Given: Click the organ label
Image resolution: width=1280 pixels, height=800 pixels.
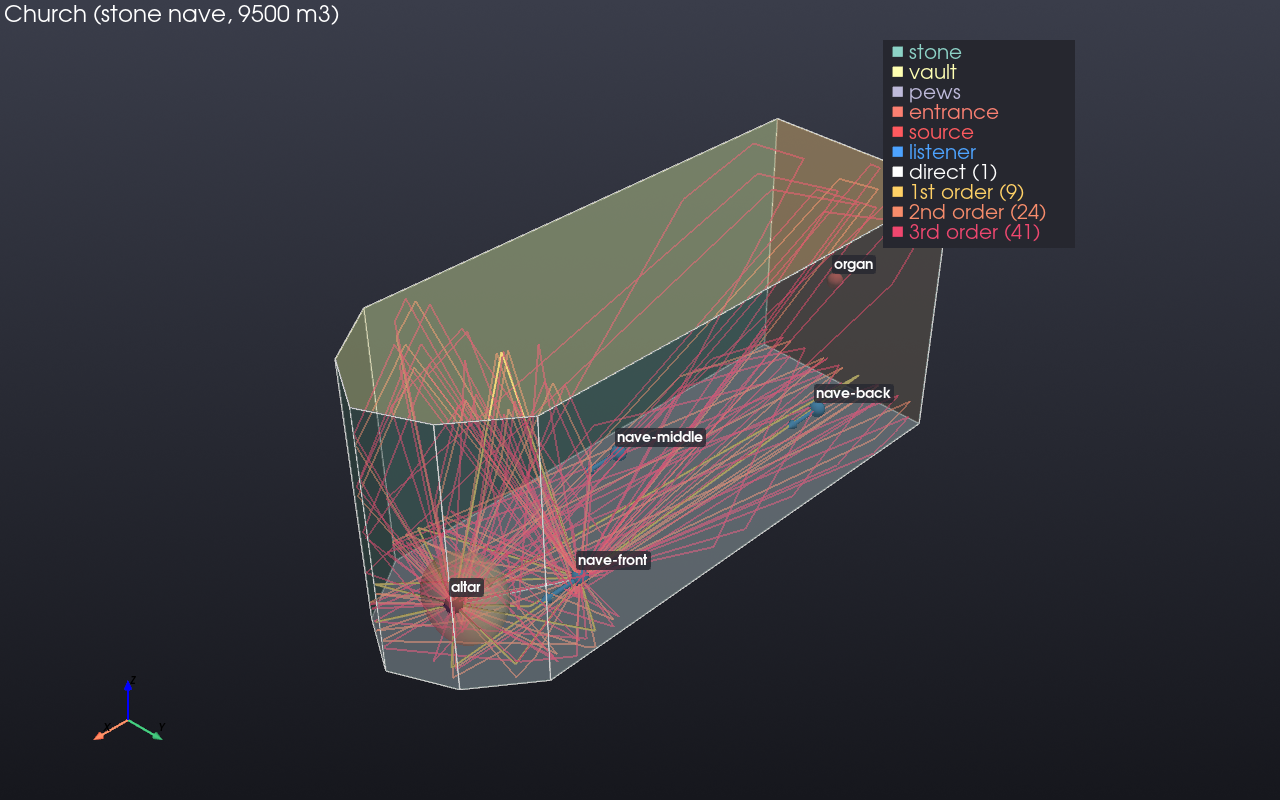Looking at the screenshot, I should tap(854, 264).
